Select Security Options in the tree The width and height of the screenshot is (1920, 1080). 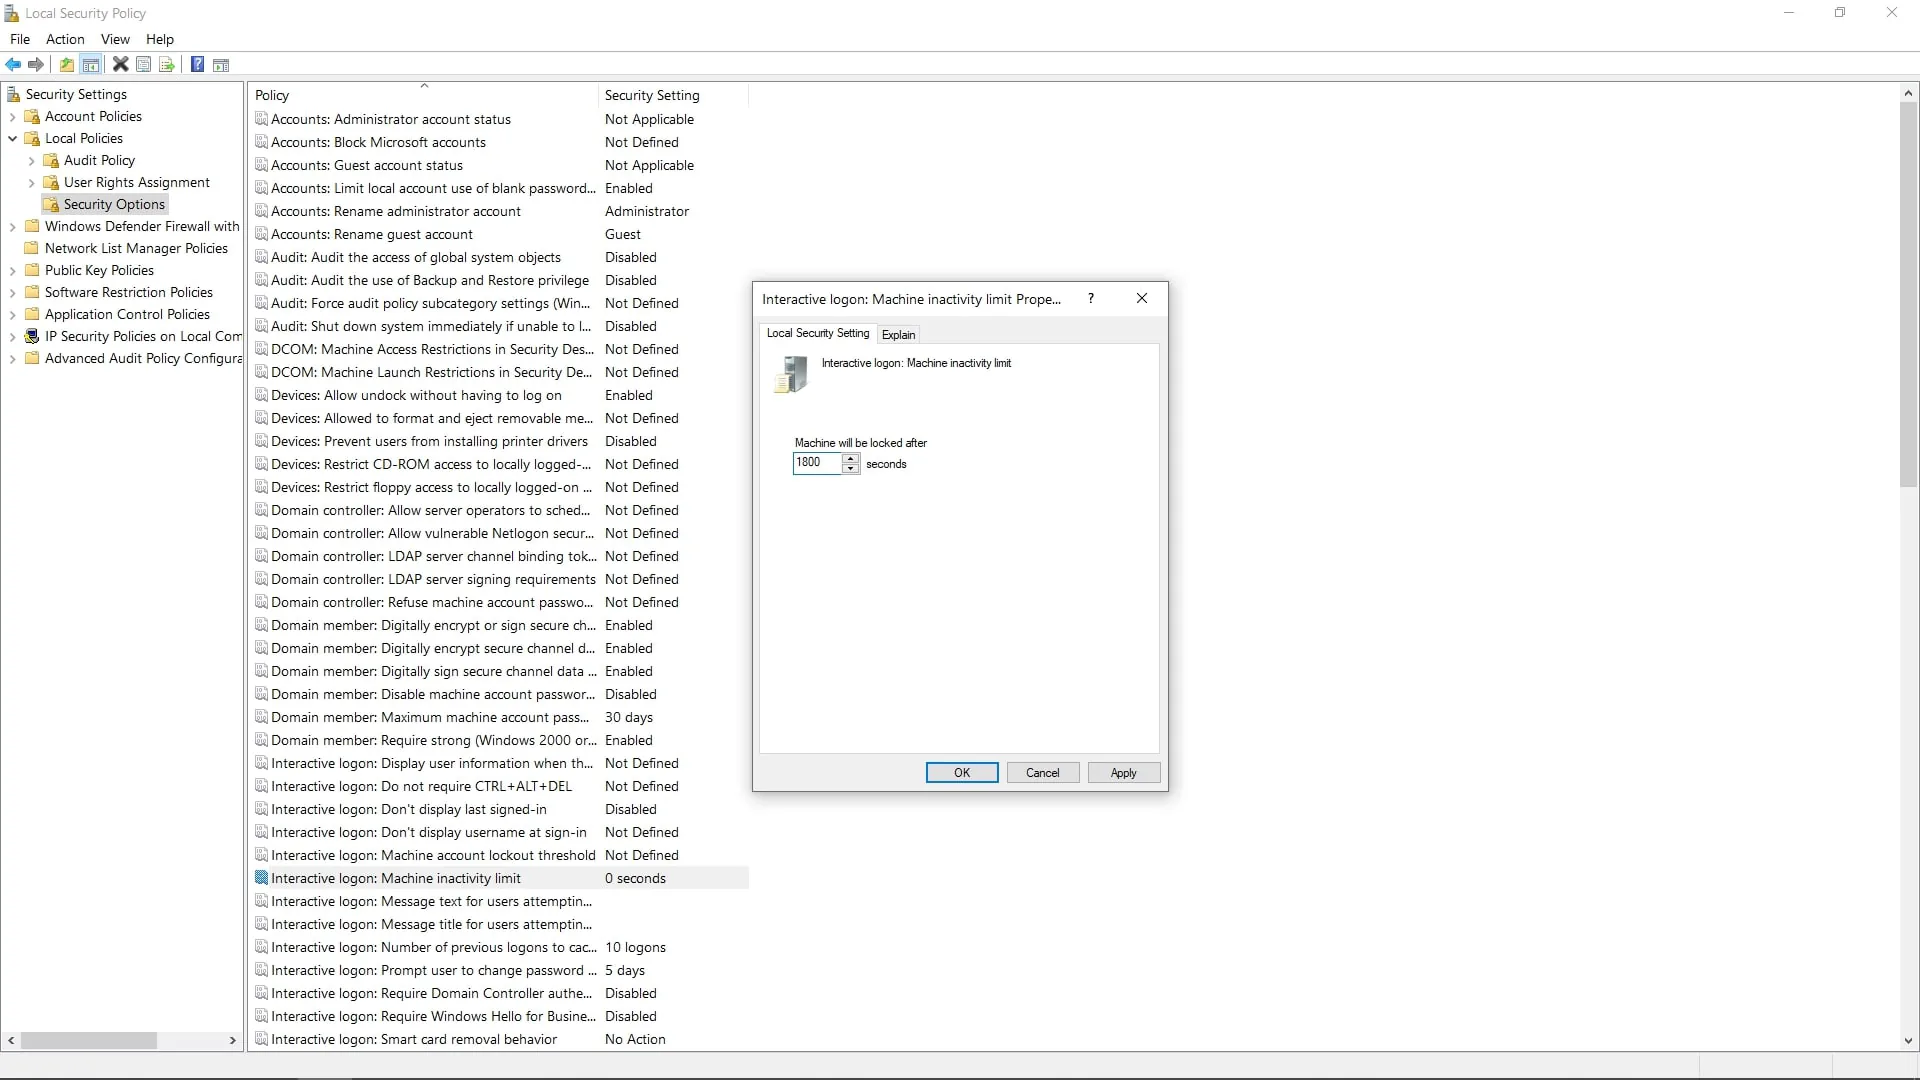click(x=114, y=204)
